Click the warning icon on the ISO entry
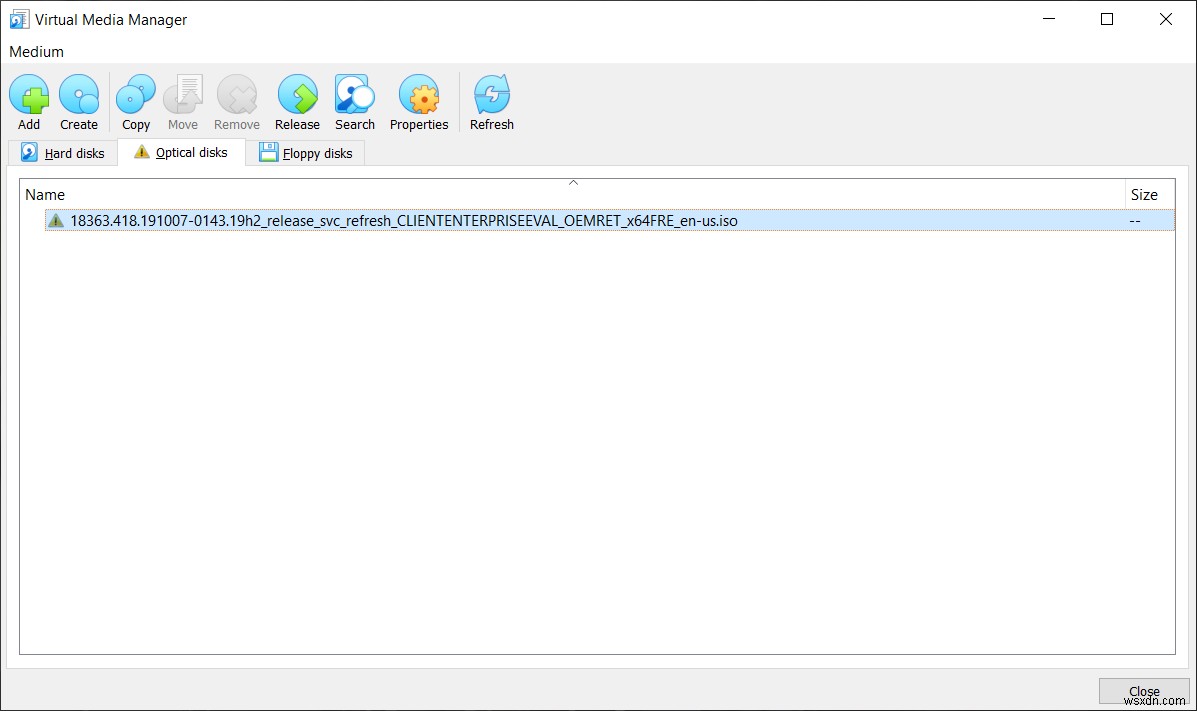 [x=57, y=220]
